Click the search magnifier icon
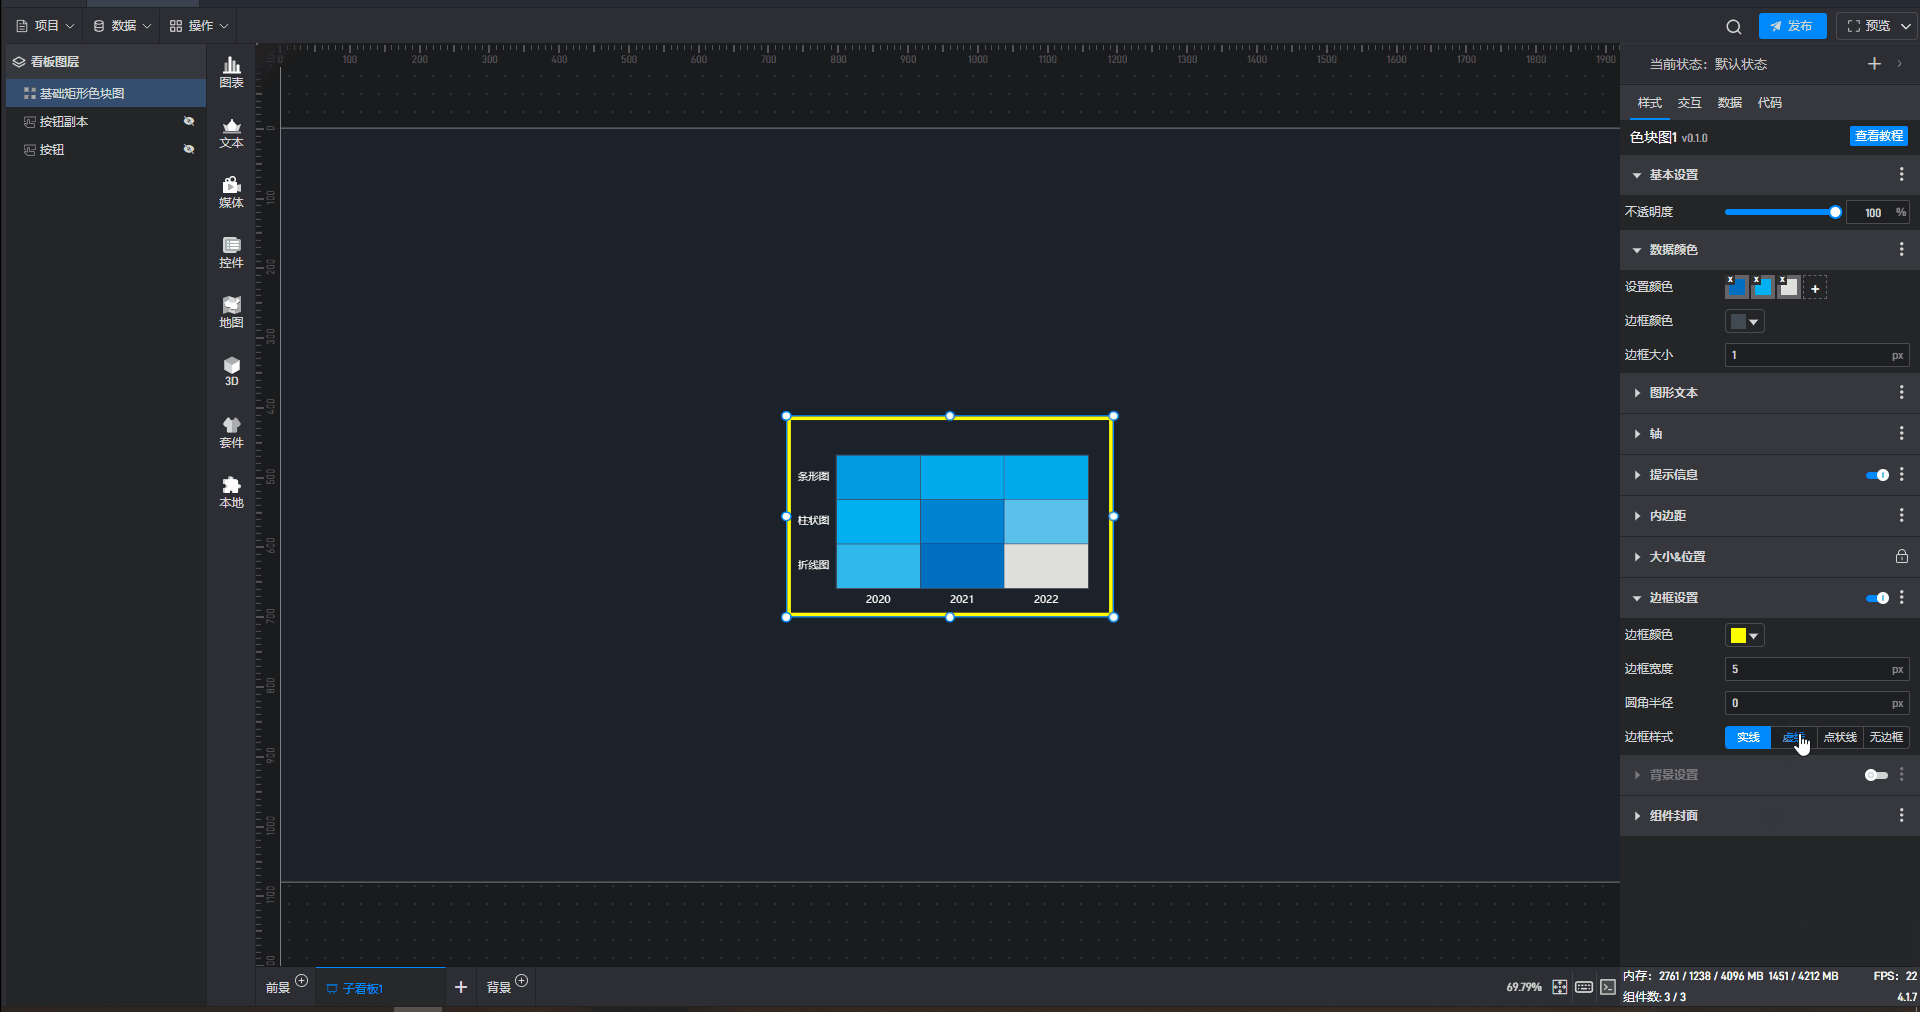Viewport: 1920px width, 1012px height. click(x=1733, y=27)
